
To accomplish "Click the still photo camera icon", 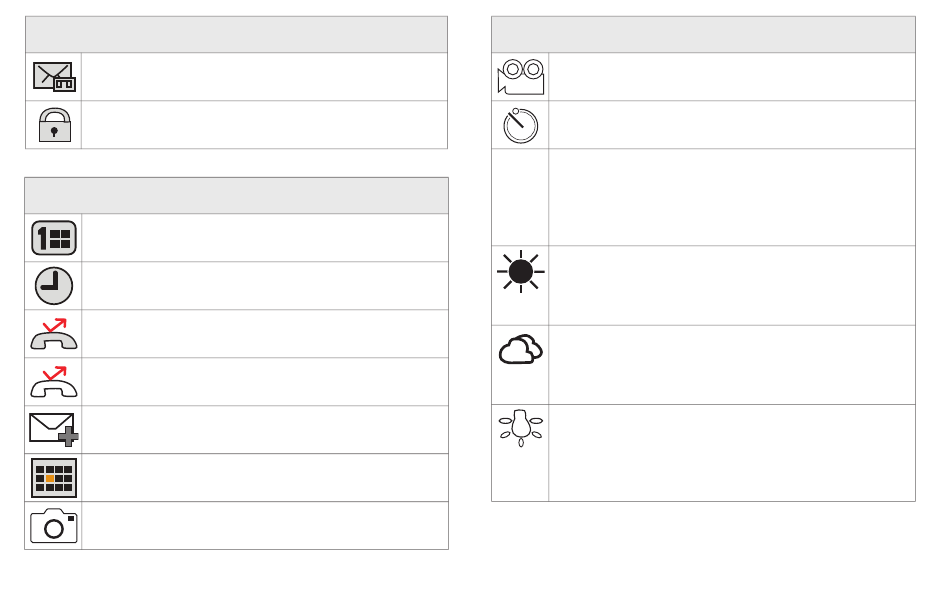I will tap(54, 525).
